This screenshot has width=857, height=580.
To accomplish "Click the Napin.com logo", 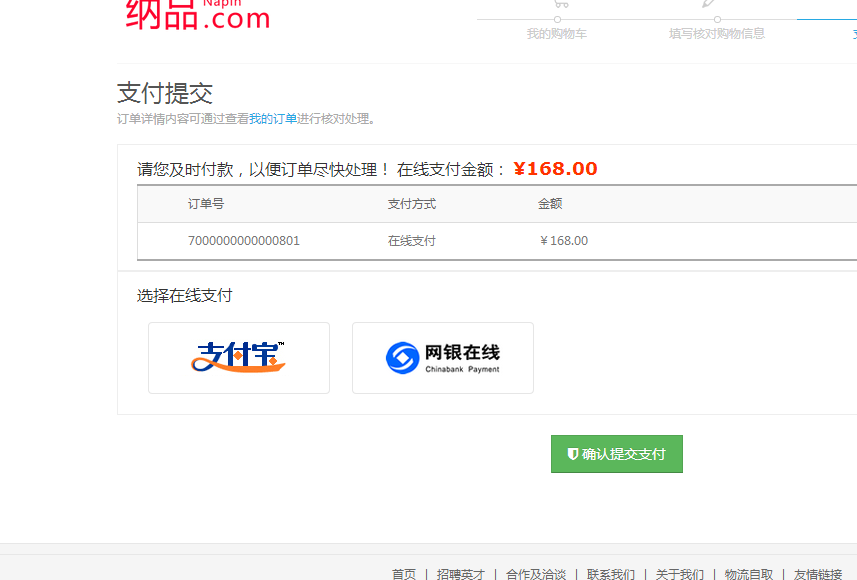I will point(198,14).
